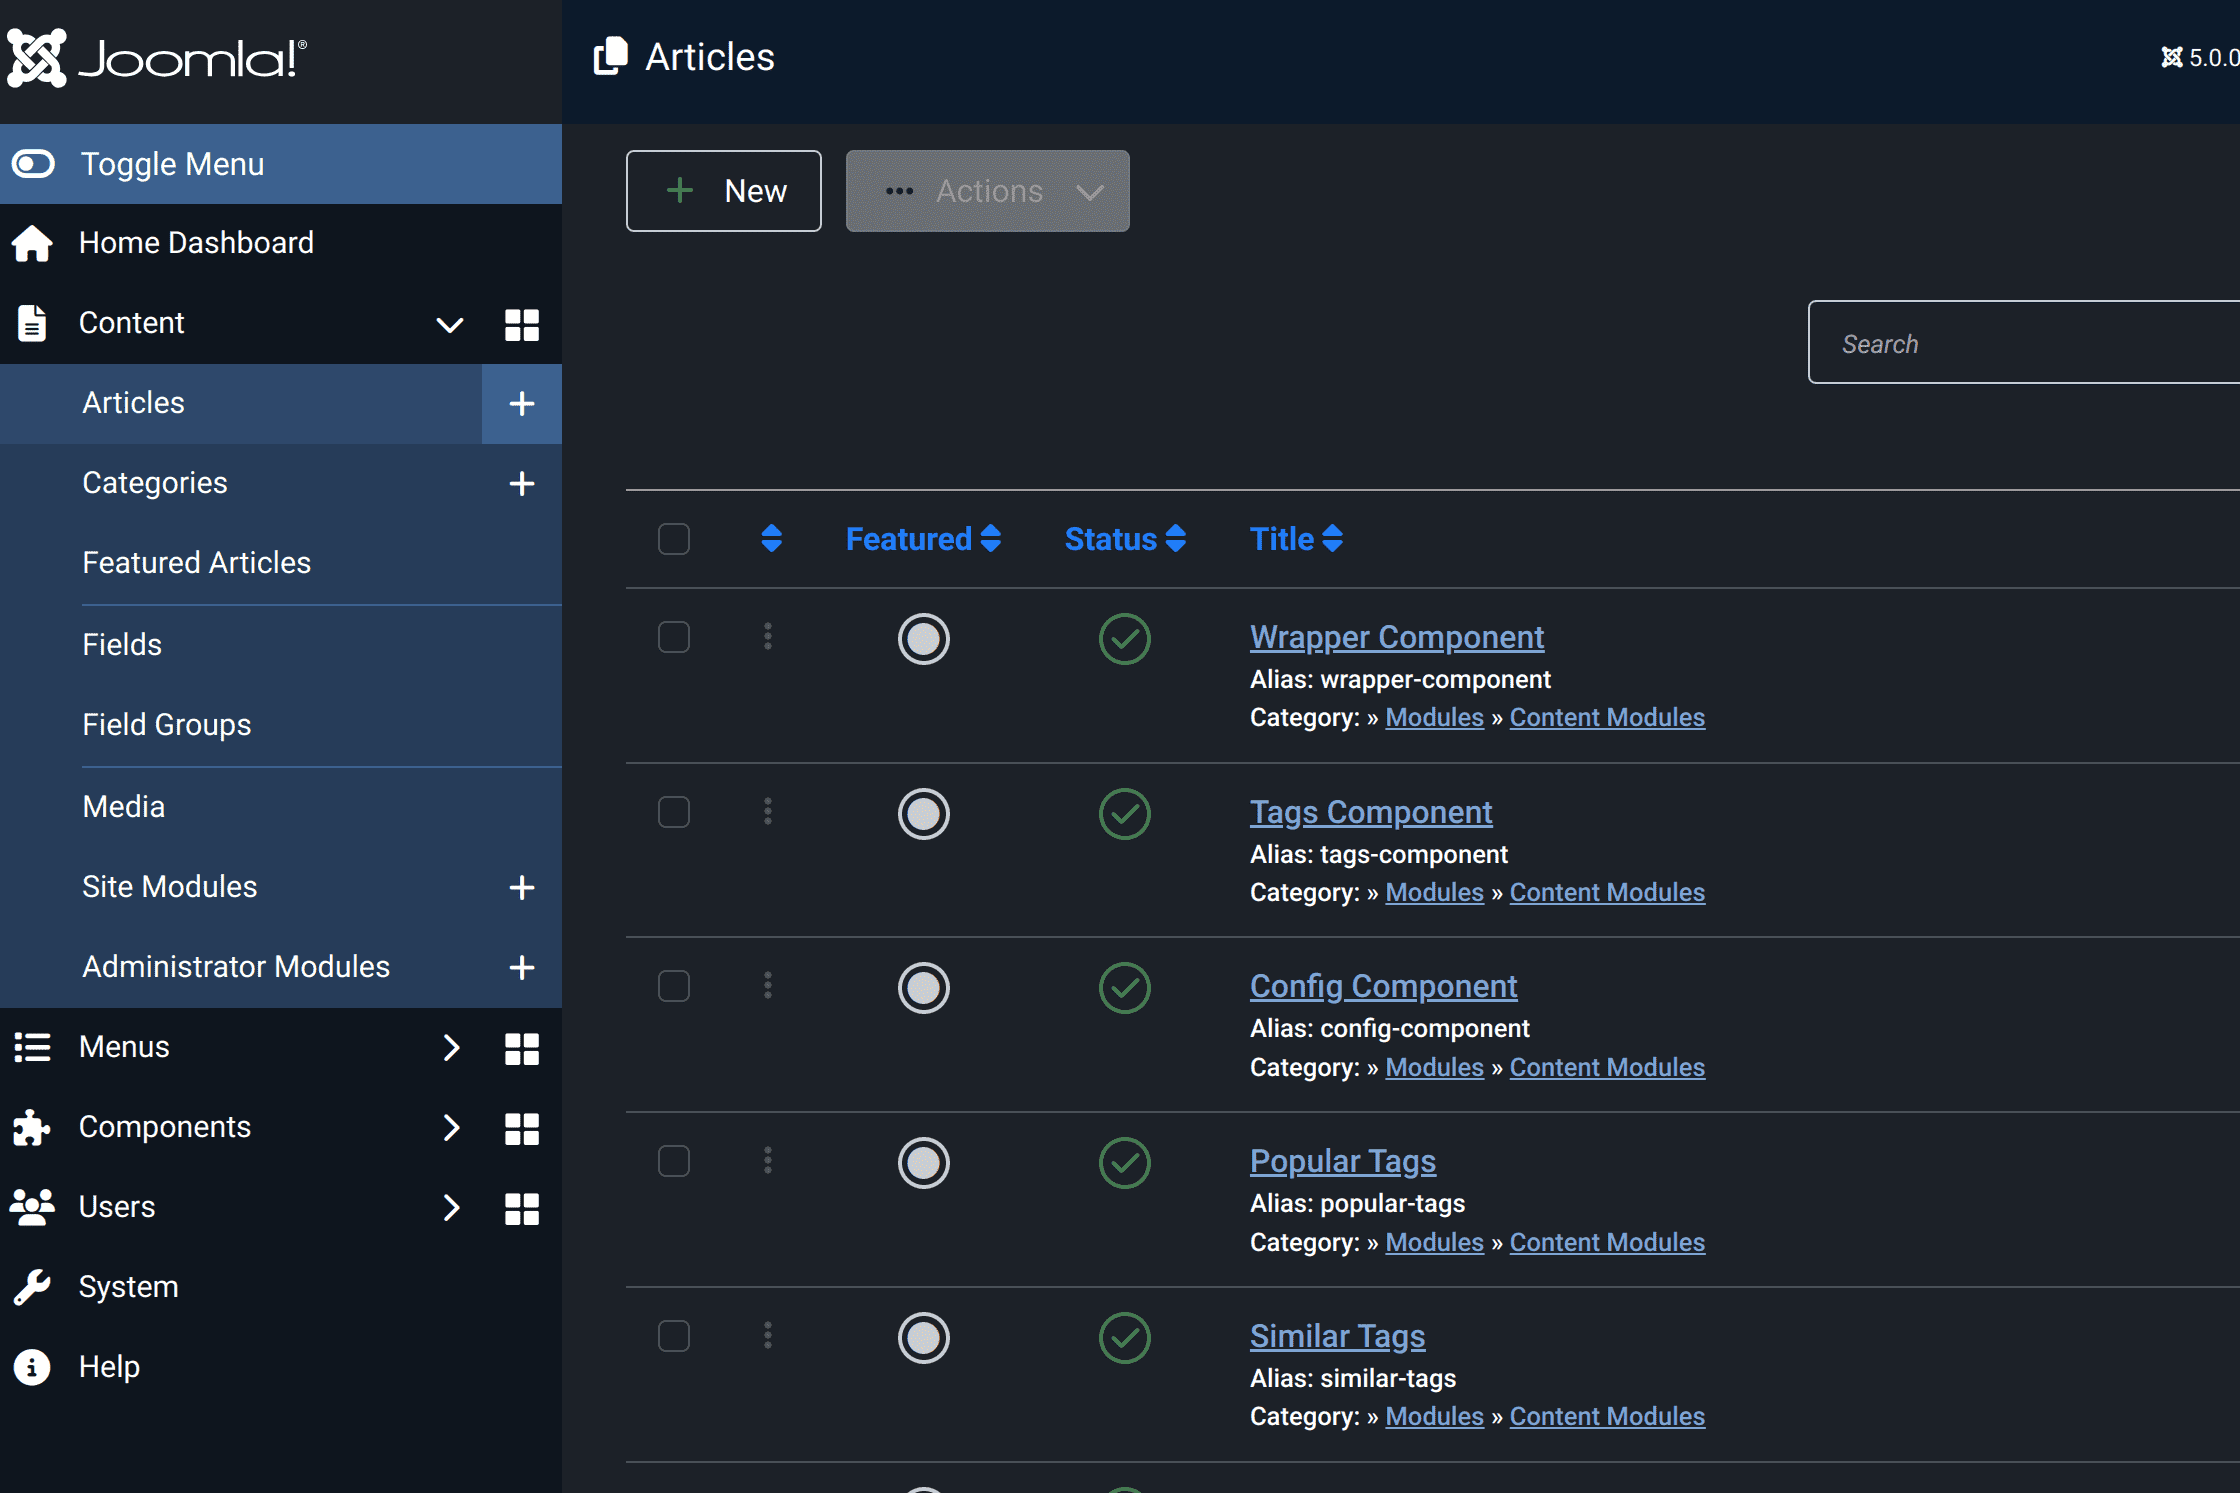Open the Similar Tags article
Viewport: 2240px width, 1493px height.
tap(1338, 1336)
